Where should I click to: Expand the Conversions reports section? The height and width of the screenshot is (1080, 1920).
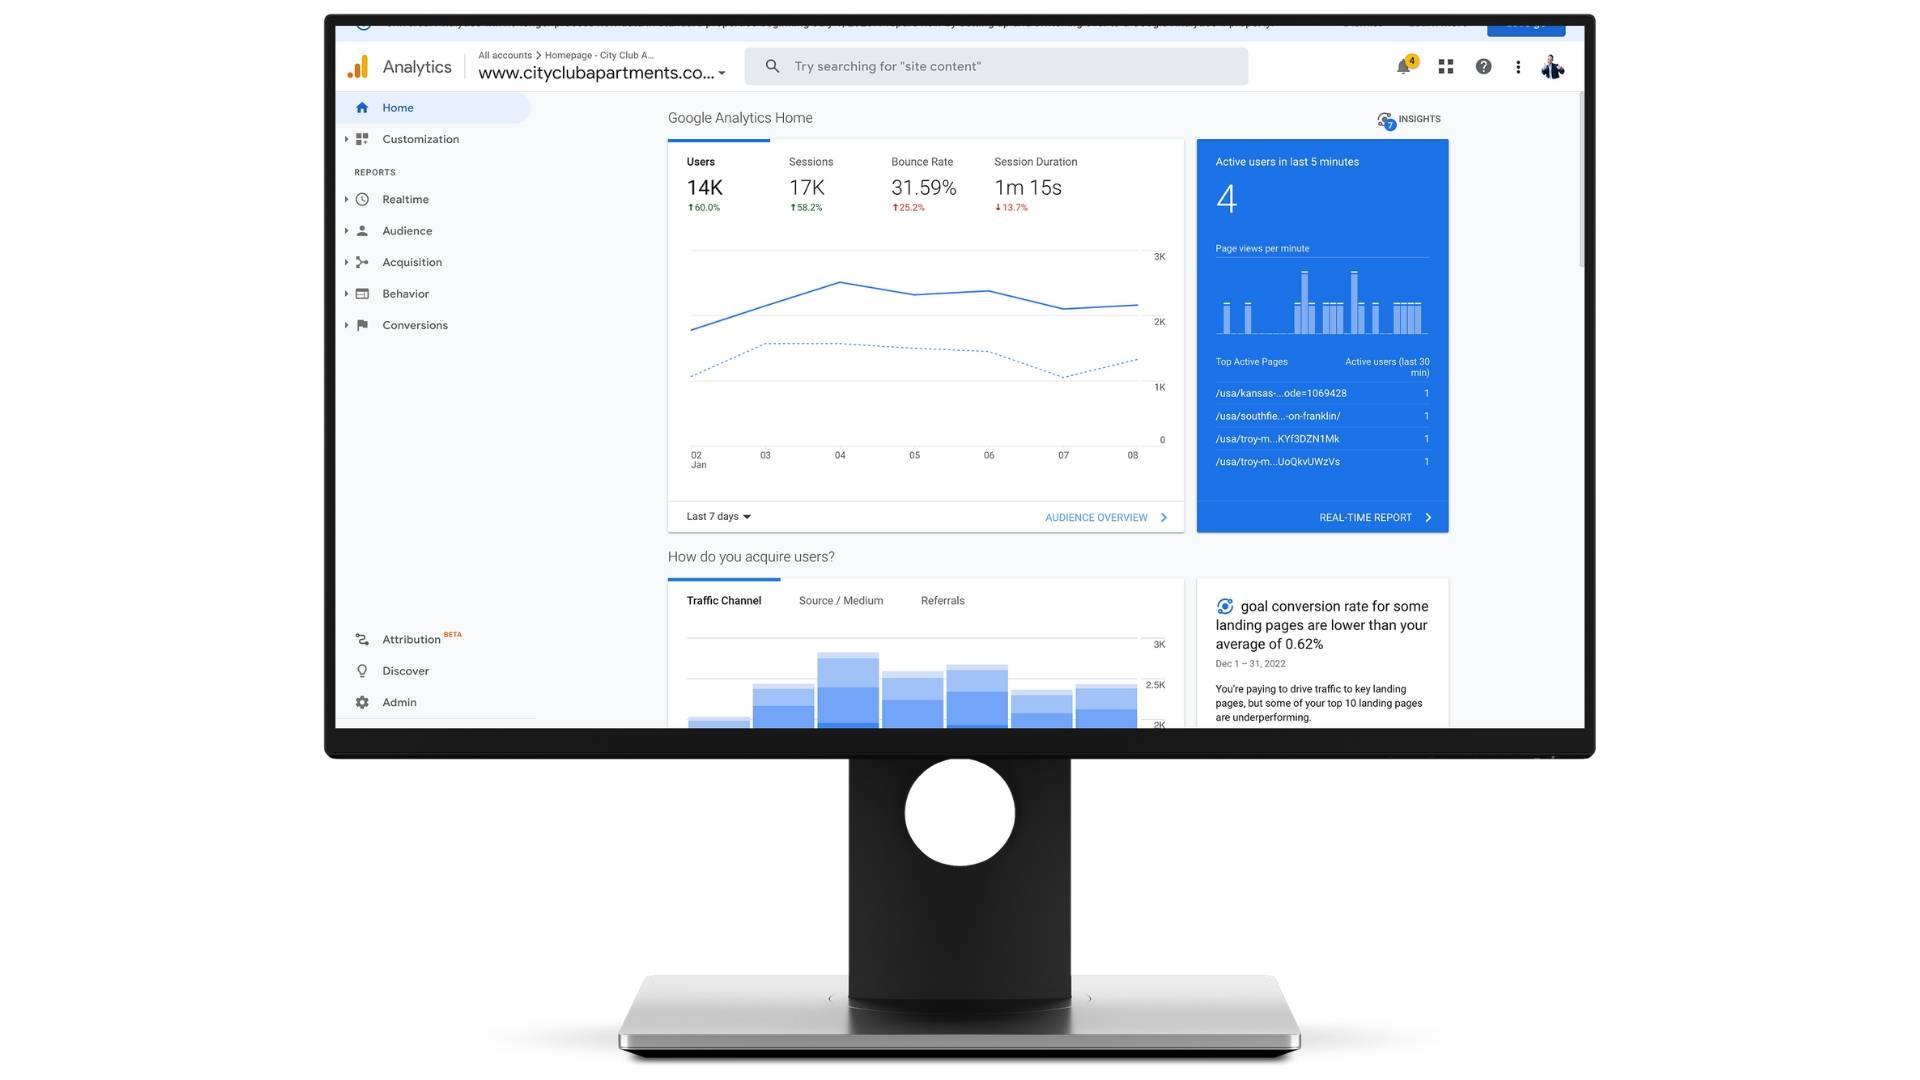coord(414,325)
